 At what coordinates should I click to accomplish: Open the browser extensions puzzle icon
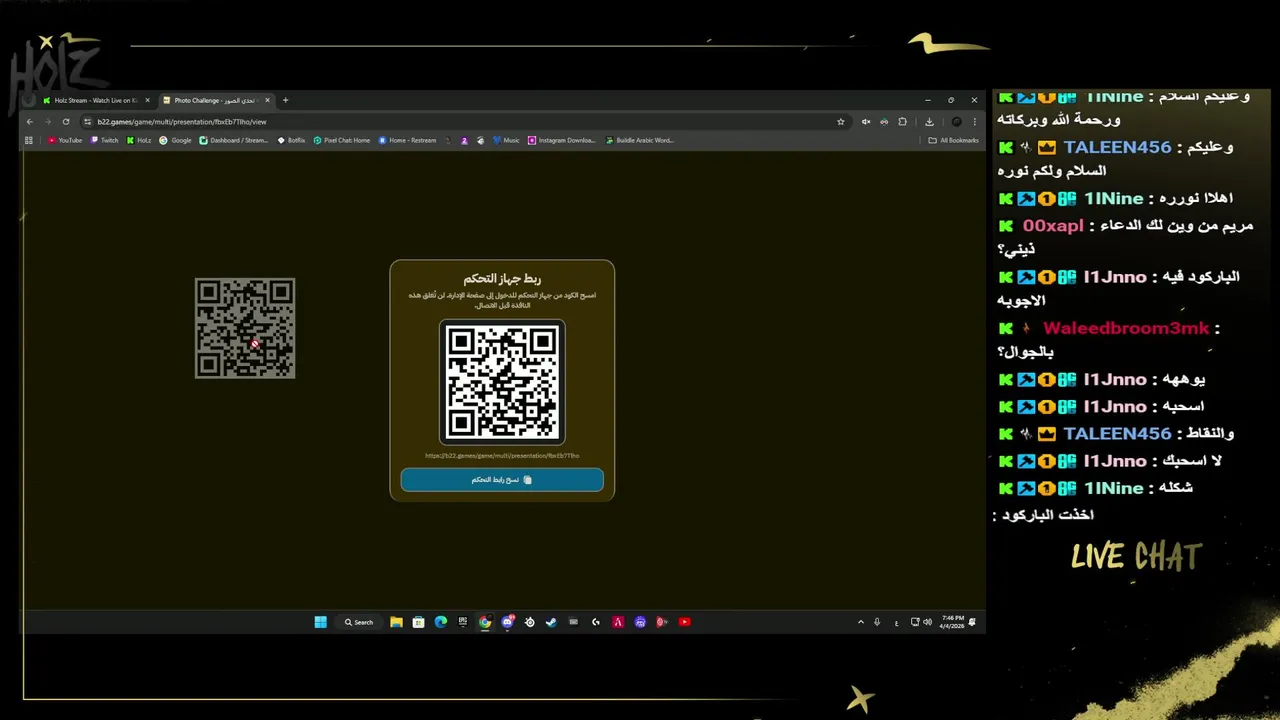point(902,122)
